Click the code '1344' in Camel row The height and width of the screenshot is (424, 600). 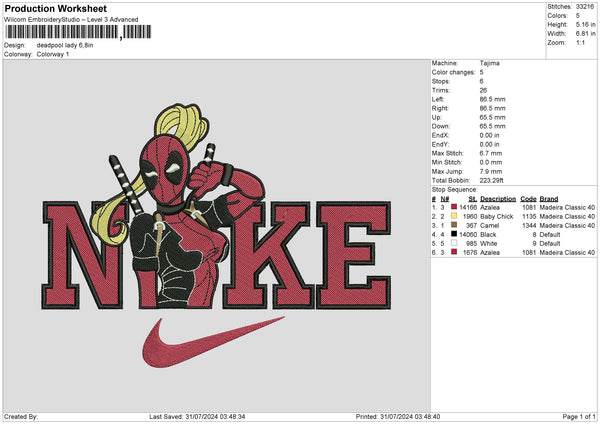click(x=529, y=225)
